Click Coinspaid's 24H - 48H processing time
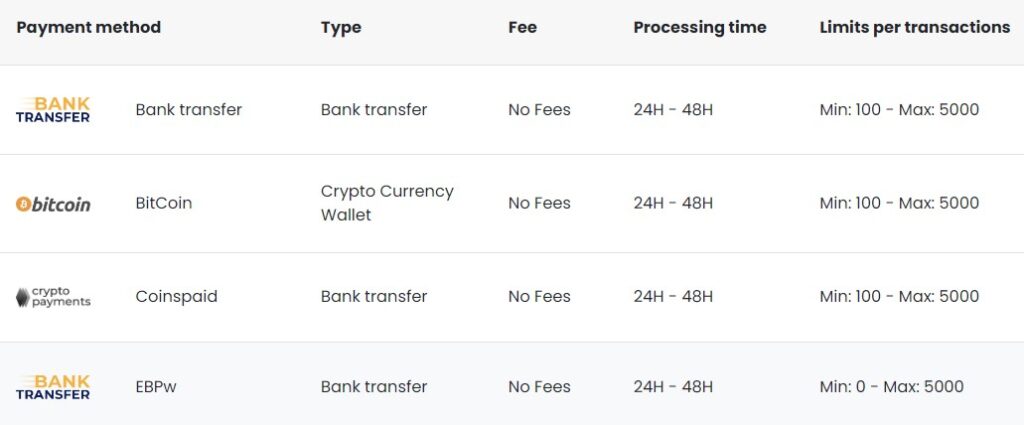 click(x=673, y=297)
